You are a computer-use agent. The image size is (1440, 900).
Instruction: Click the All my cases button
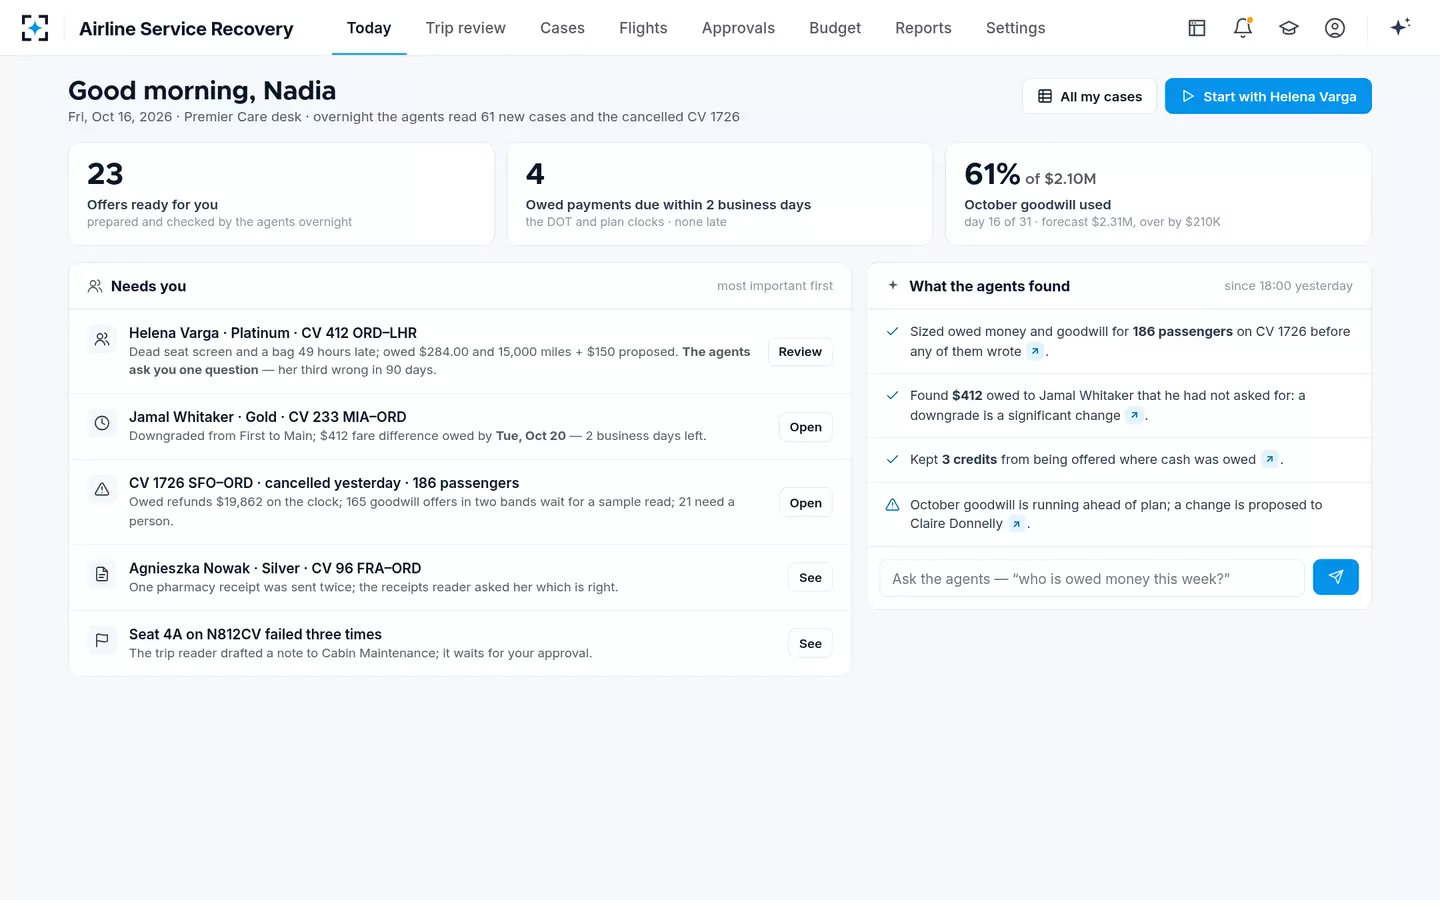[x=1089, y=96]
